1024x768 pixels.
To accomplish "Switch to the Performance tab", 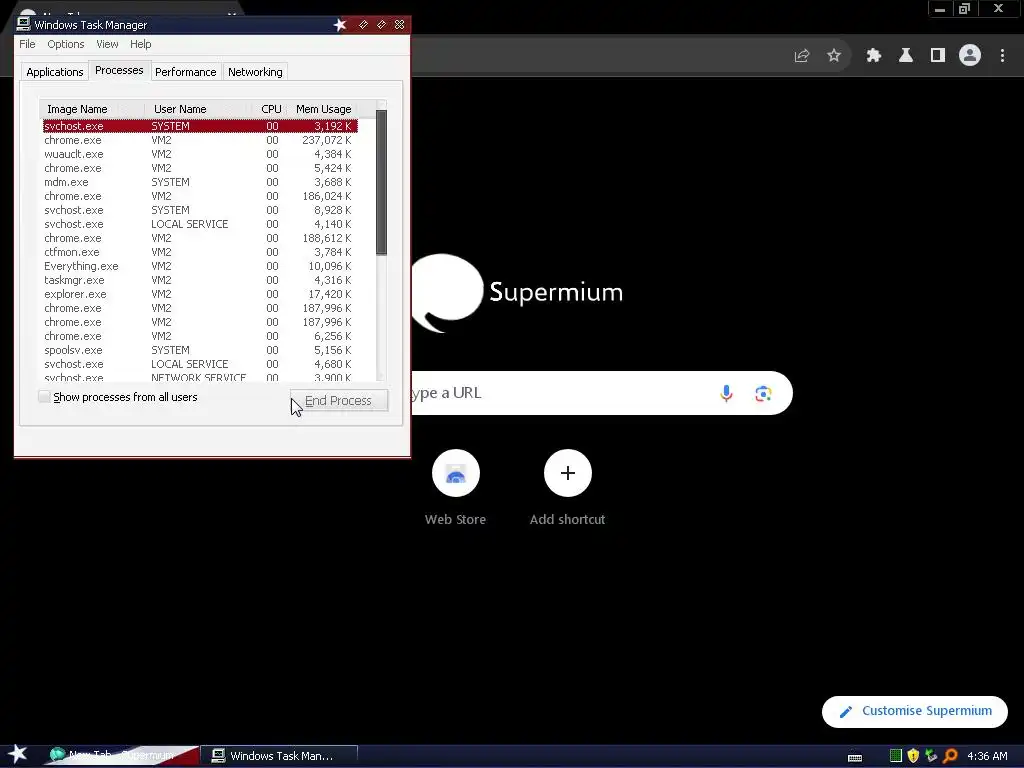I will point(185,72).
